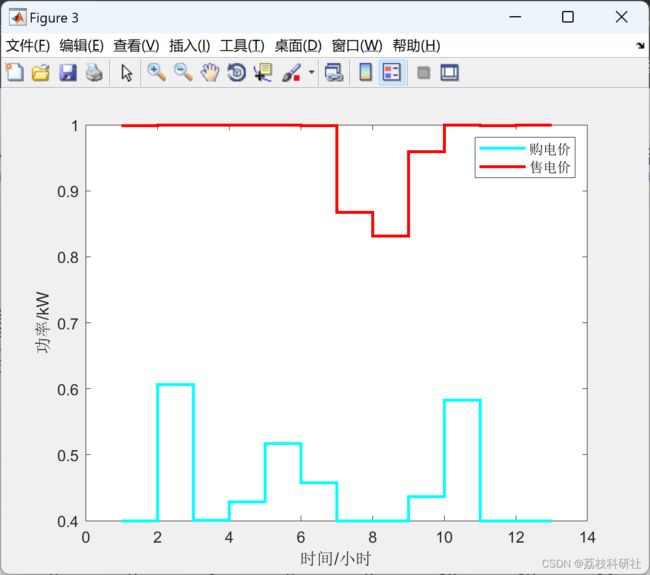Enable the Data Cursor tool
Viewport: 650px width, 575px height.
[x=263, y=73]
